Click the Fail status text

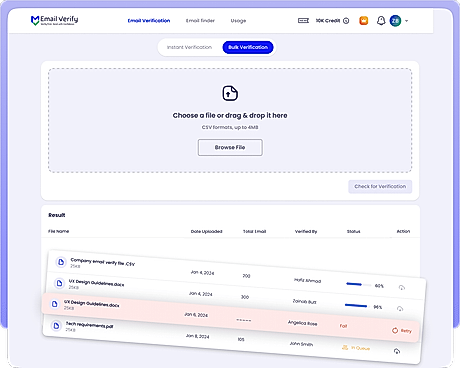coord(343,326)
